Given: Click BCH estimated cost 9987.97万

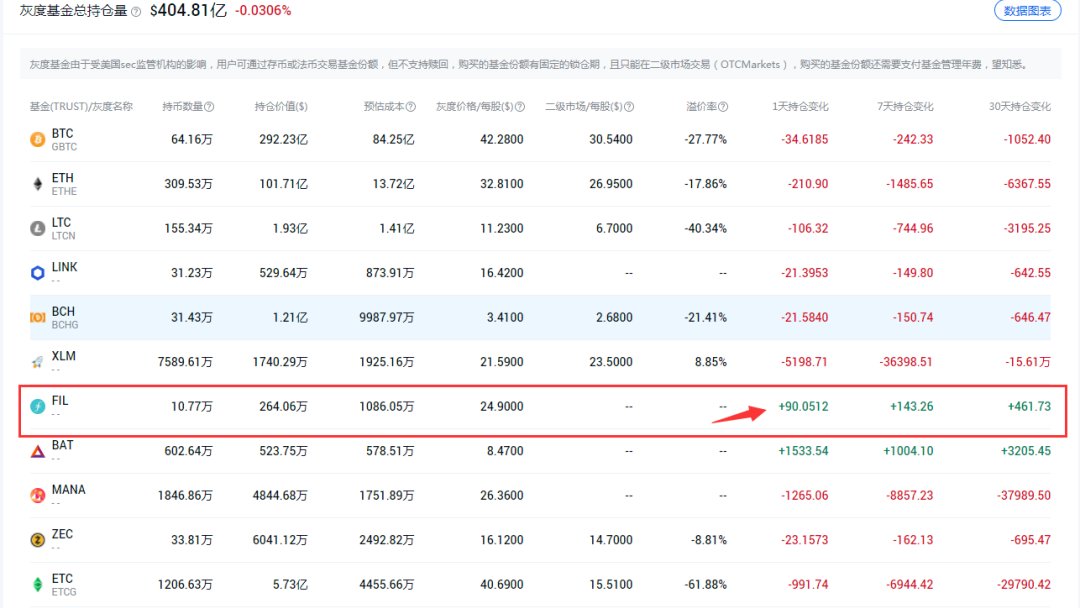Looking at the screenshot, I should pos(386,318).
